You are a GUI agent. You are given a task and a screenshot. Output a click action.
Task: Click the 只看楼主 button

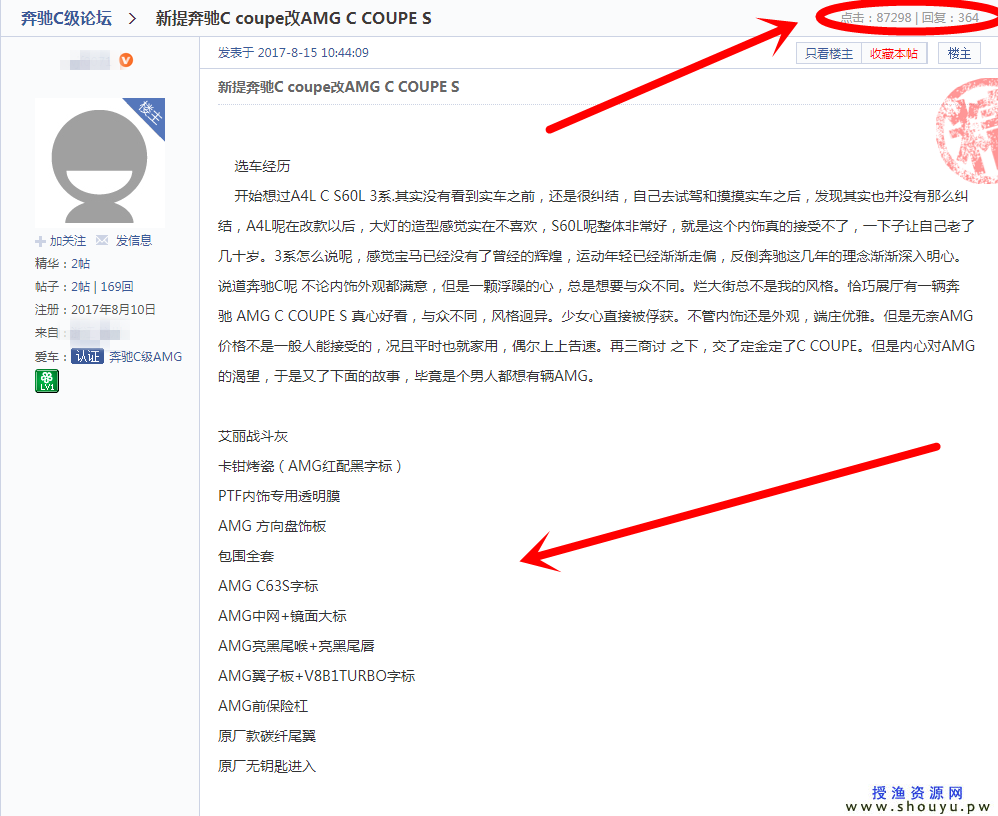(829, 53)
